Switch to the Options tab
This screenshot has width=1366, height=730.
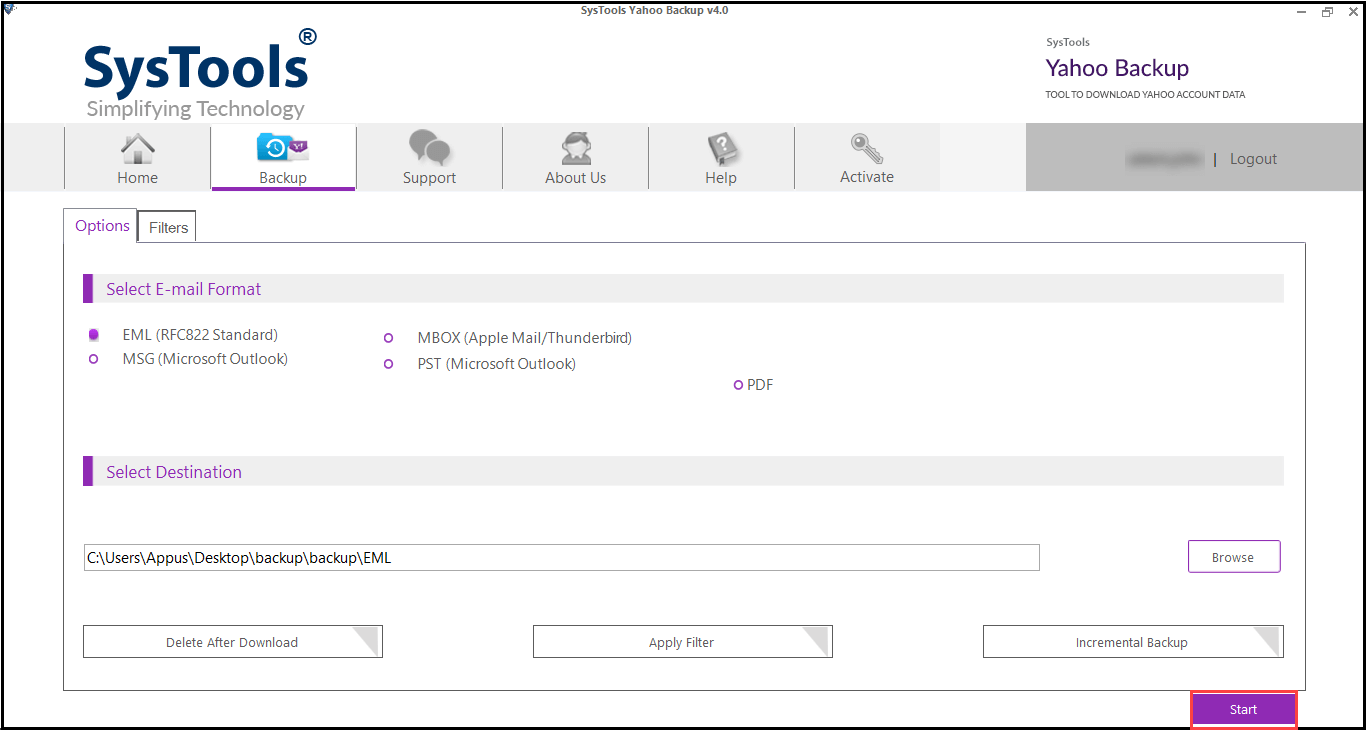pos(103,226)
